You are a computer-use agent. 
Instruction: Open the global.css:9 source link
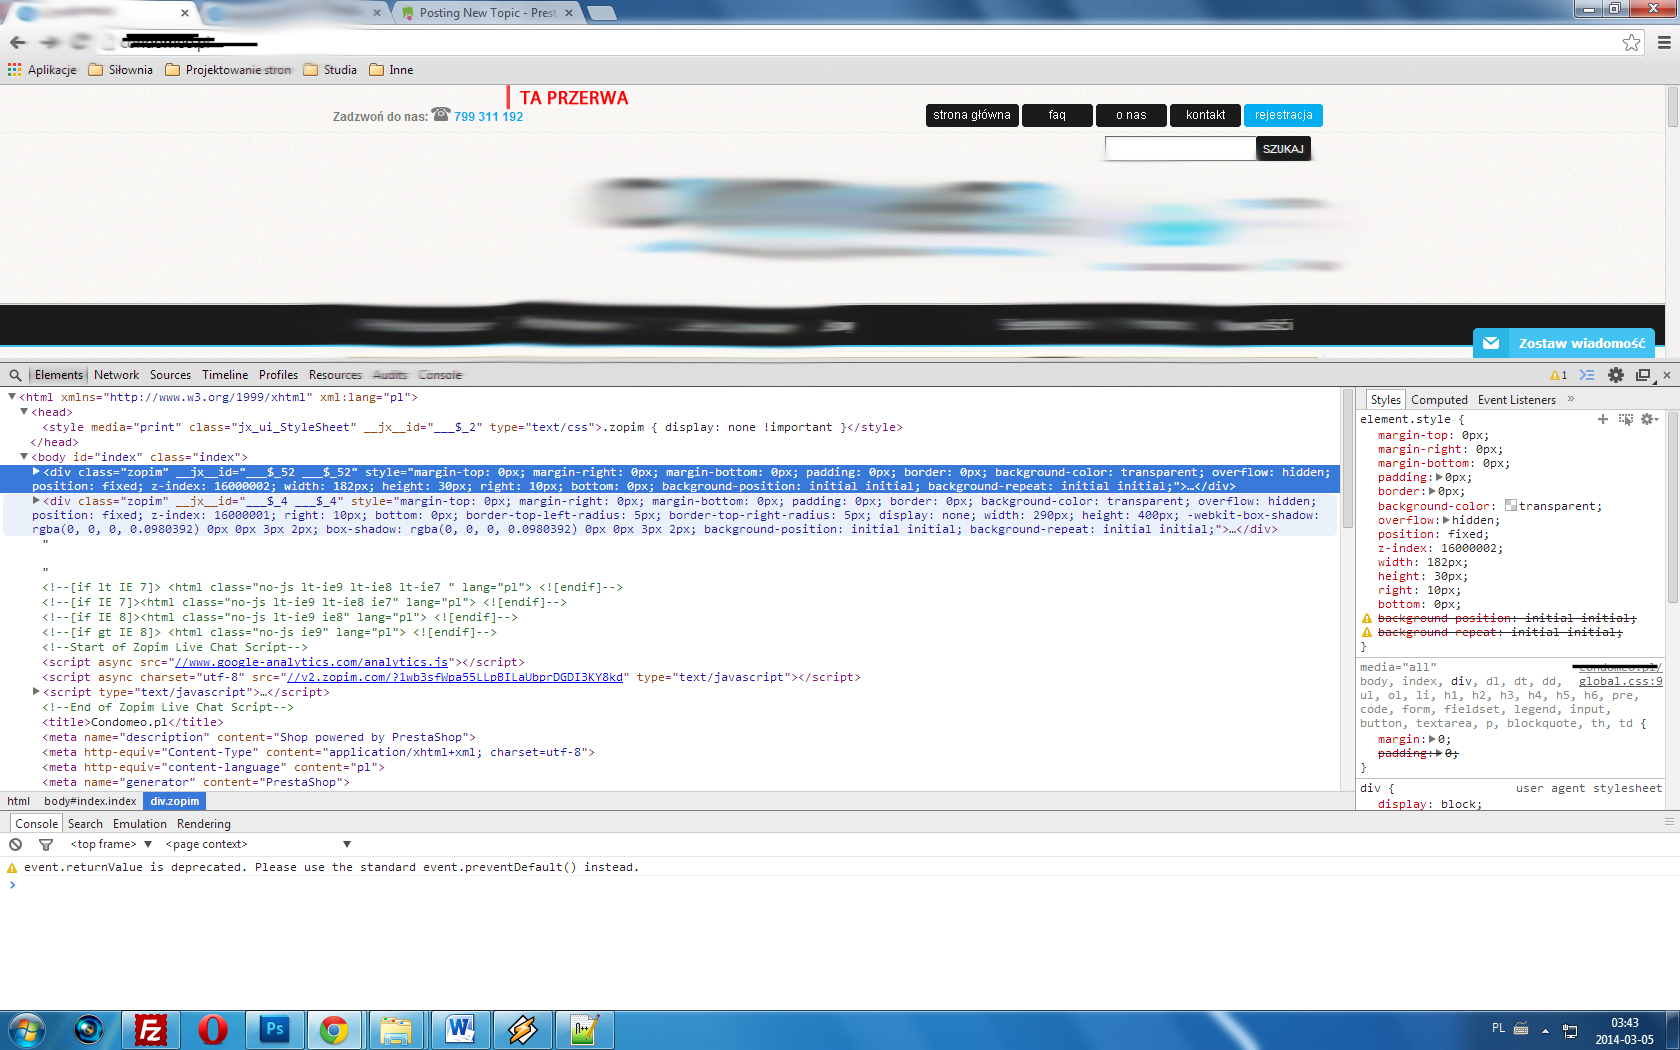pyautogui.click(x=1620, y=681)
